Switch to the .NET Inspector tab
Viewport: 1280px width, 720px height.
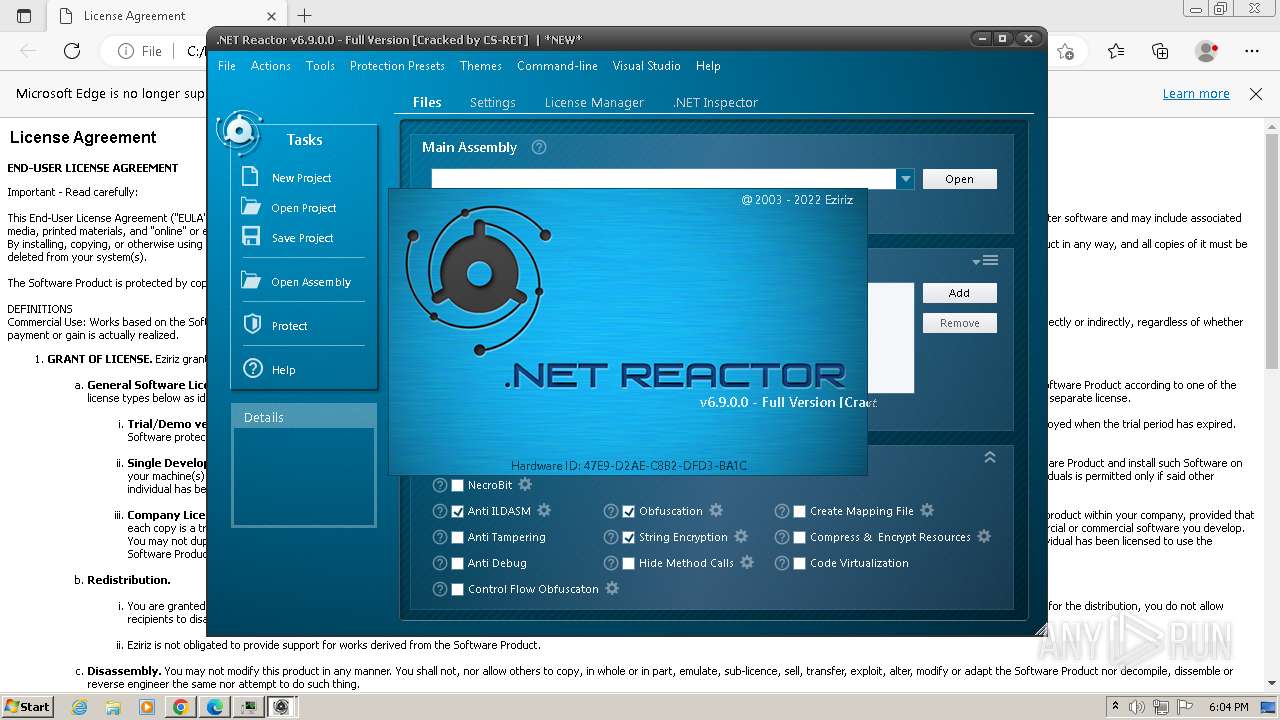coord(715,102)
